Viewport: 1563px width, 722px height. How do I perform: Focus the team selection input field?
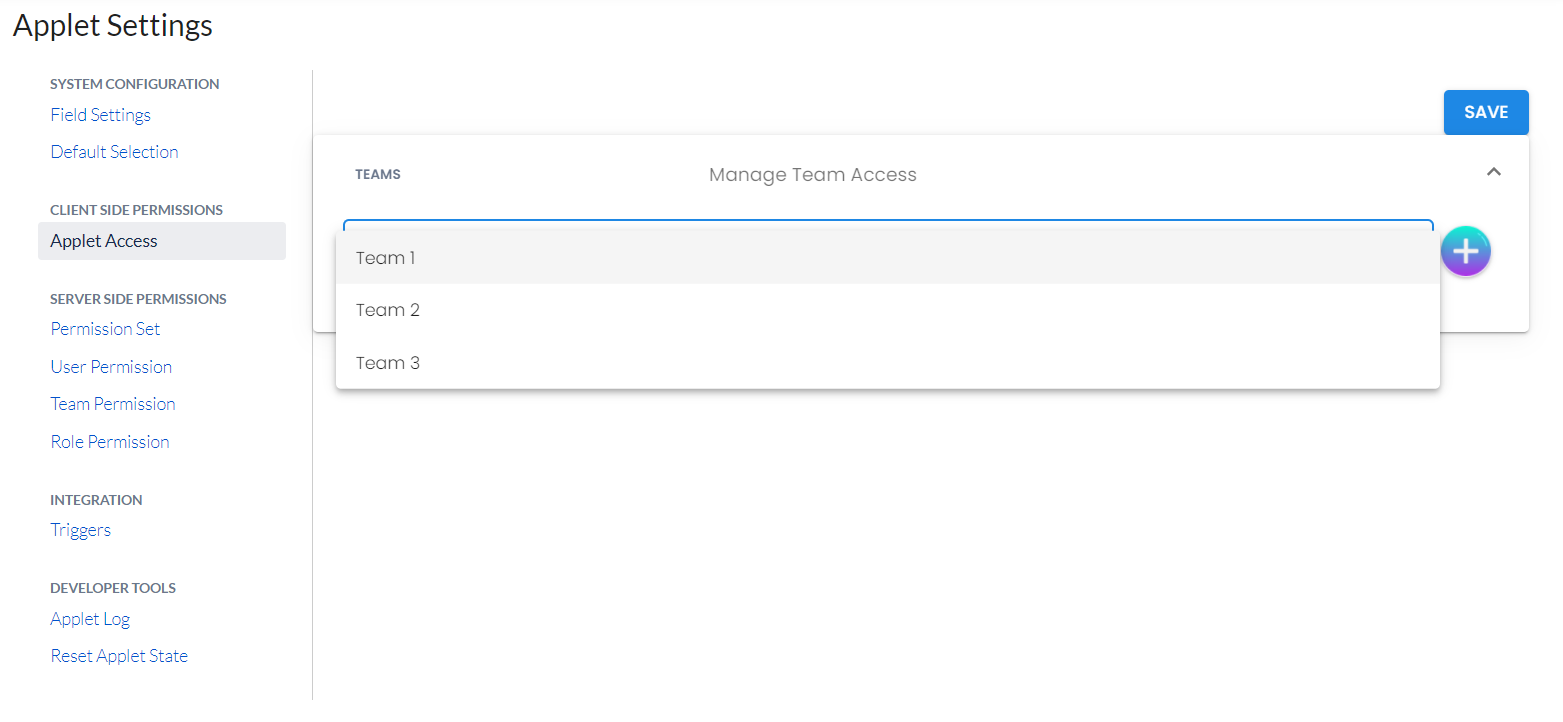pos(888,224)
